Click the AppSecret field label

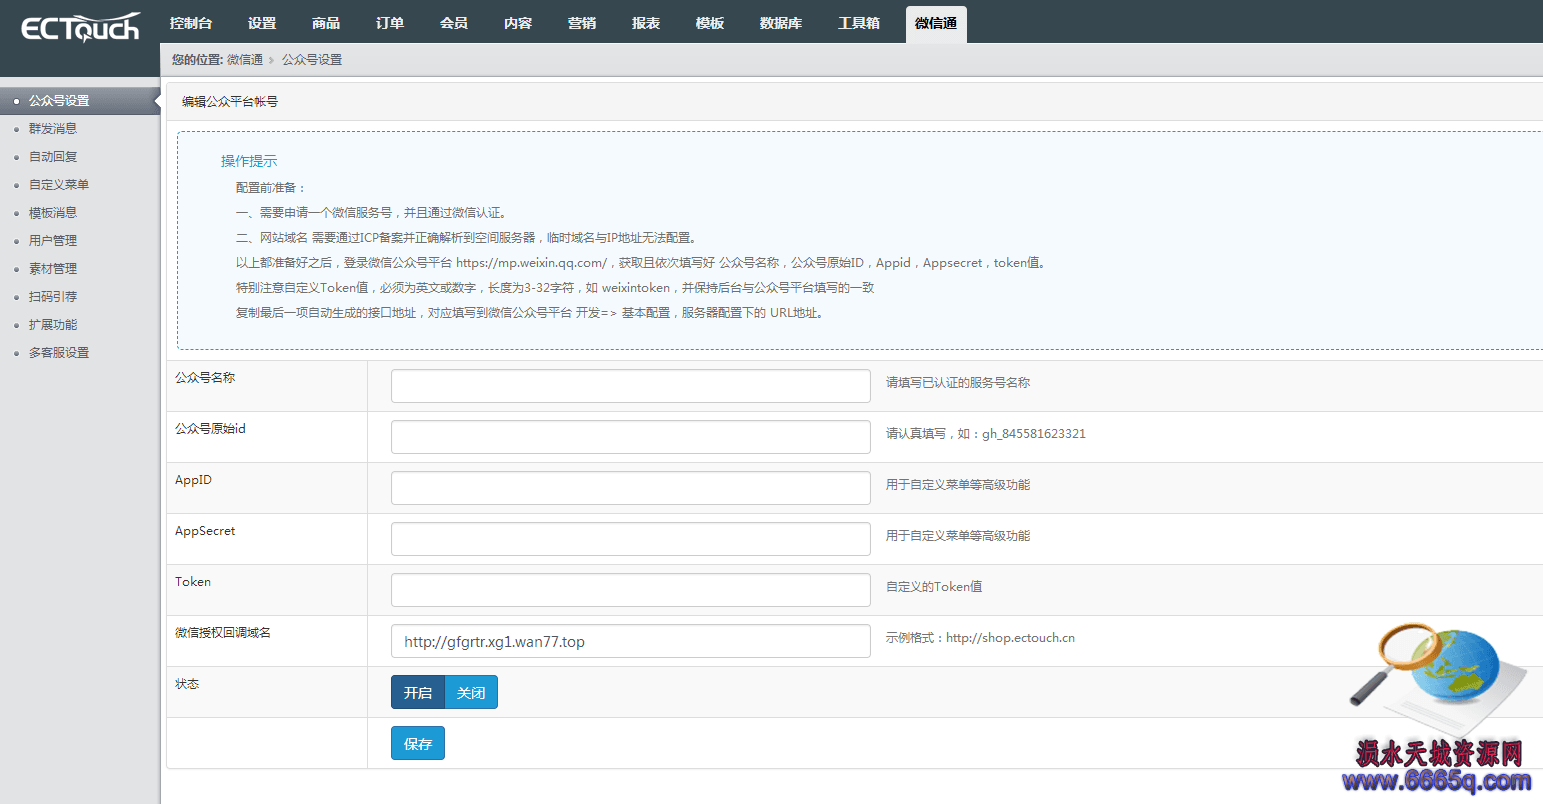coord(205,531)
